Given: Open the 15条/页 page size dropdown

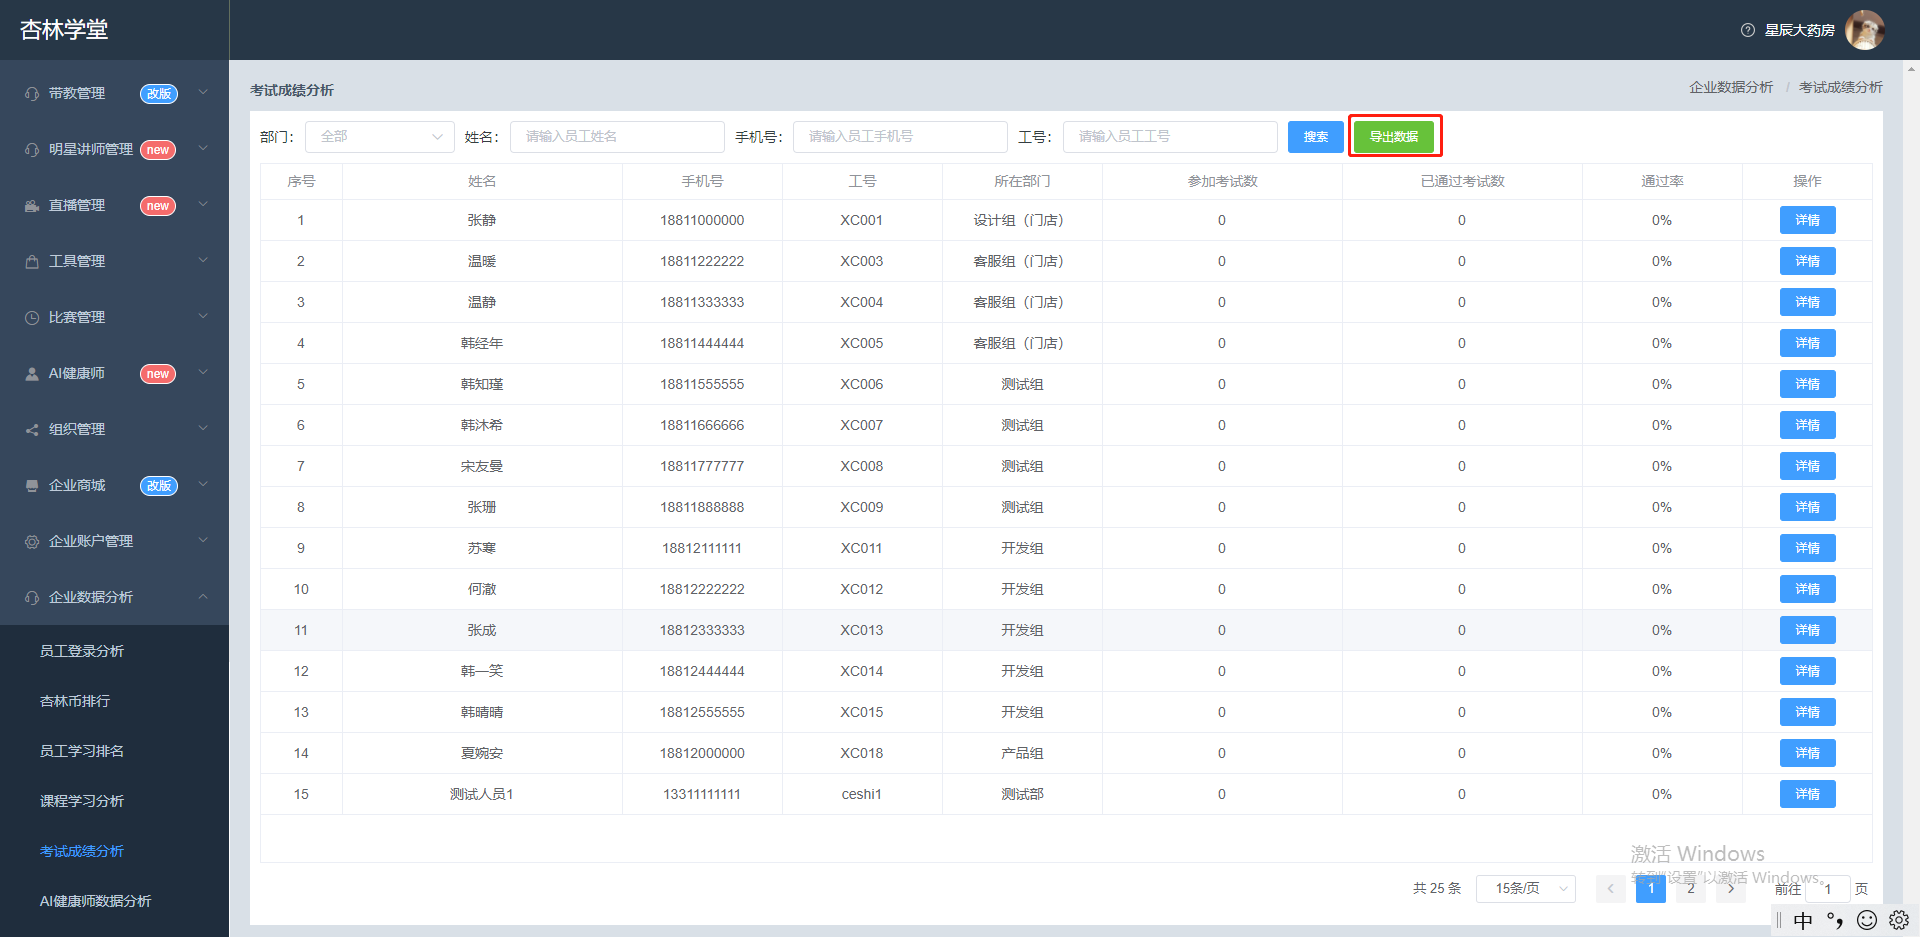Looking at the screenshot, I should (1526, 888).
